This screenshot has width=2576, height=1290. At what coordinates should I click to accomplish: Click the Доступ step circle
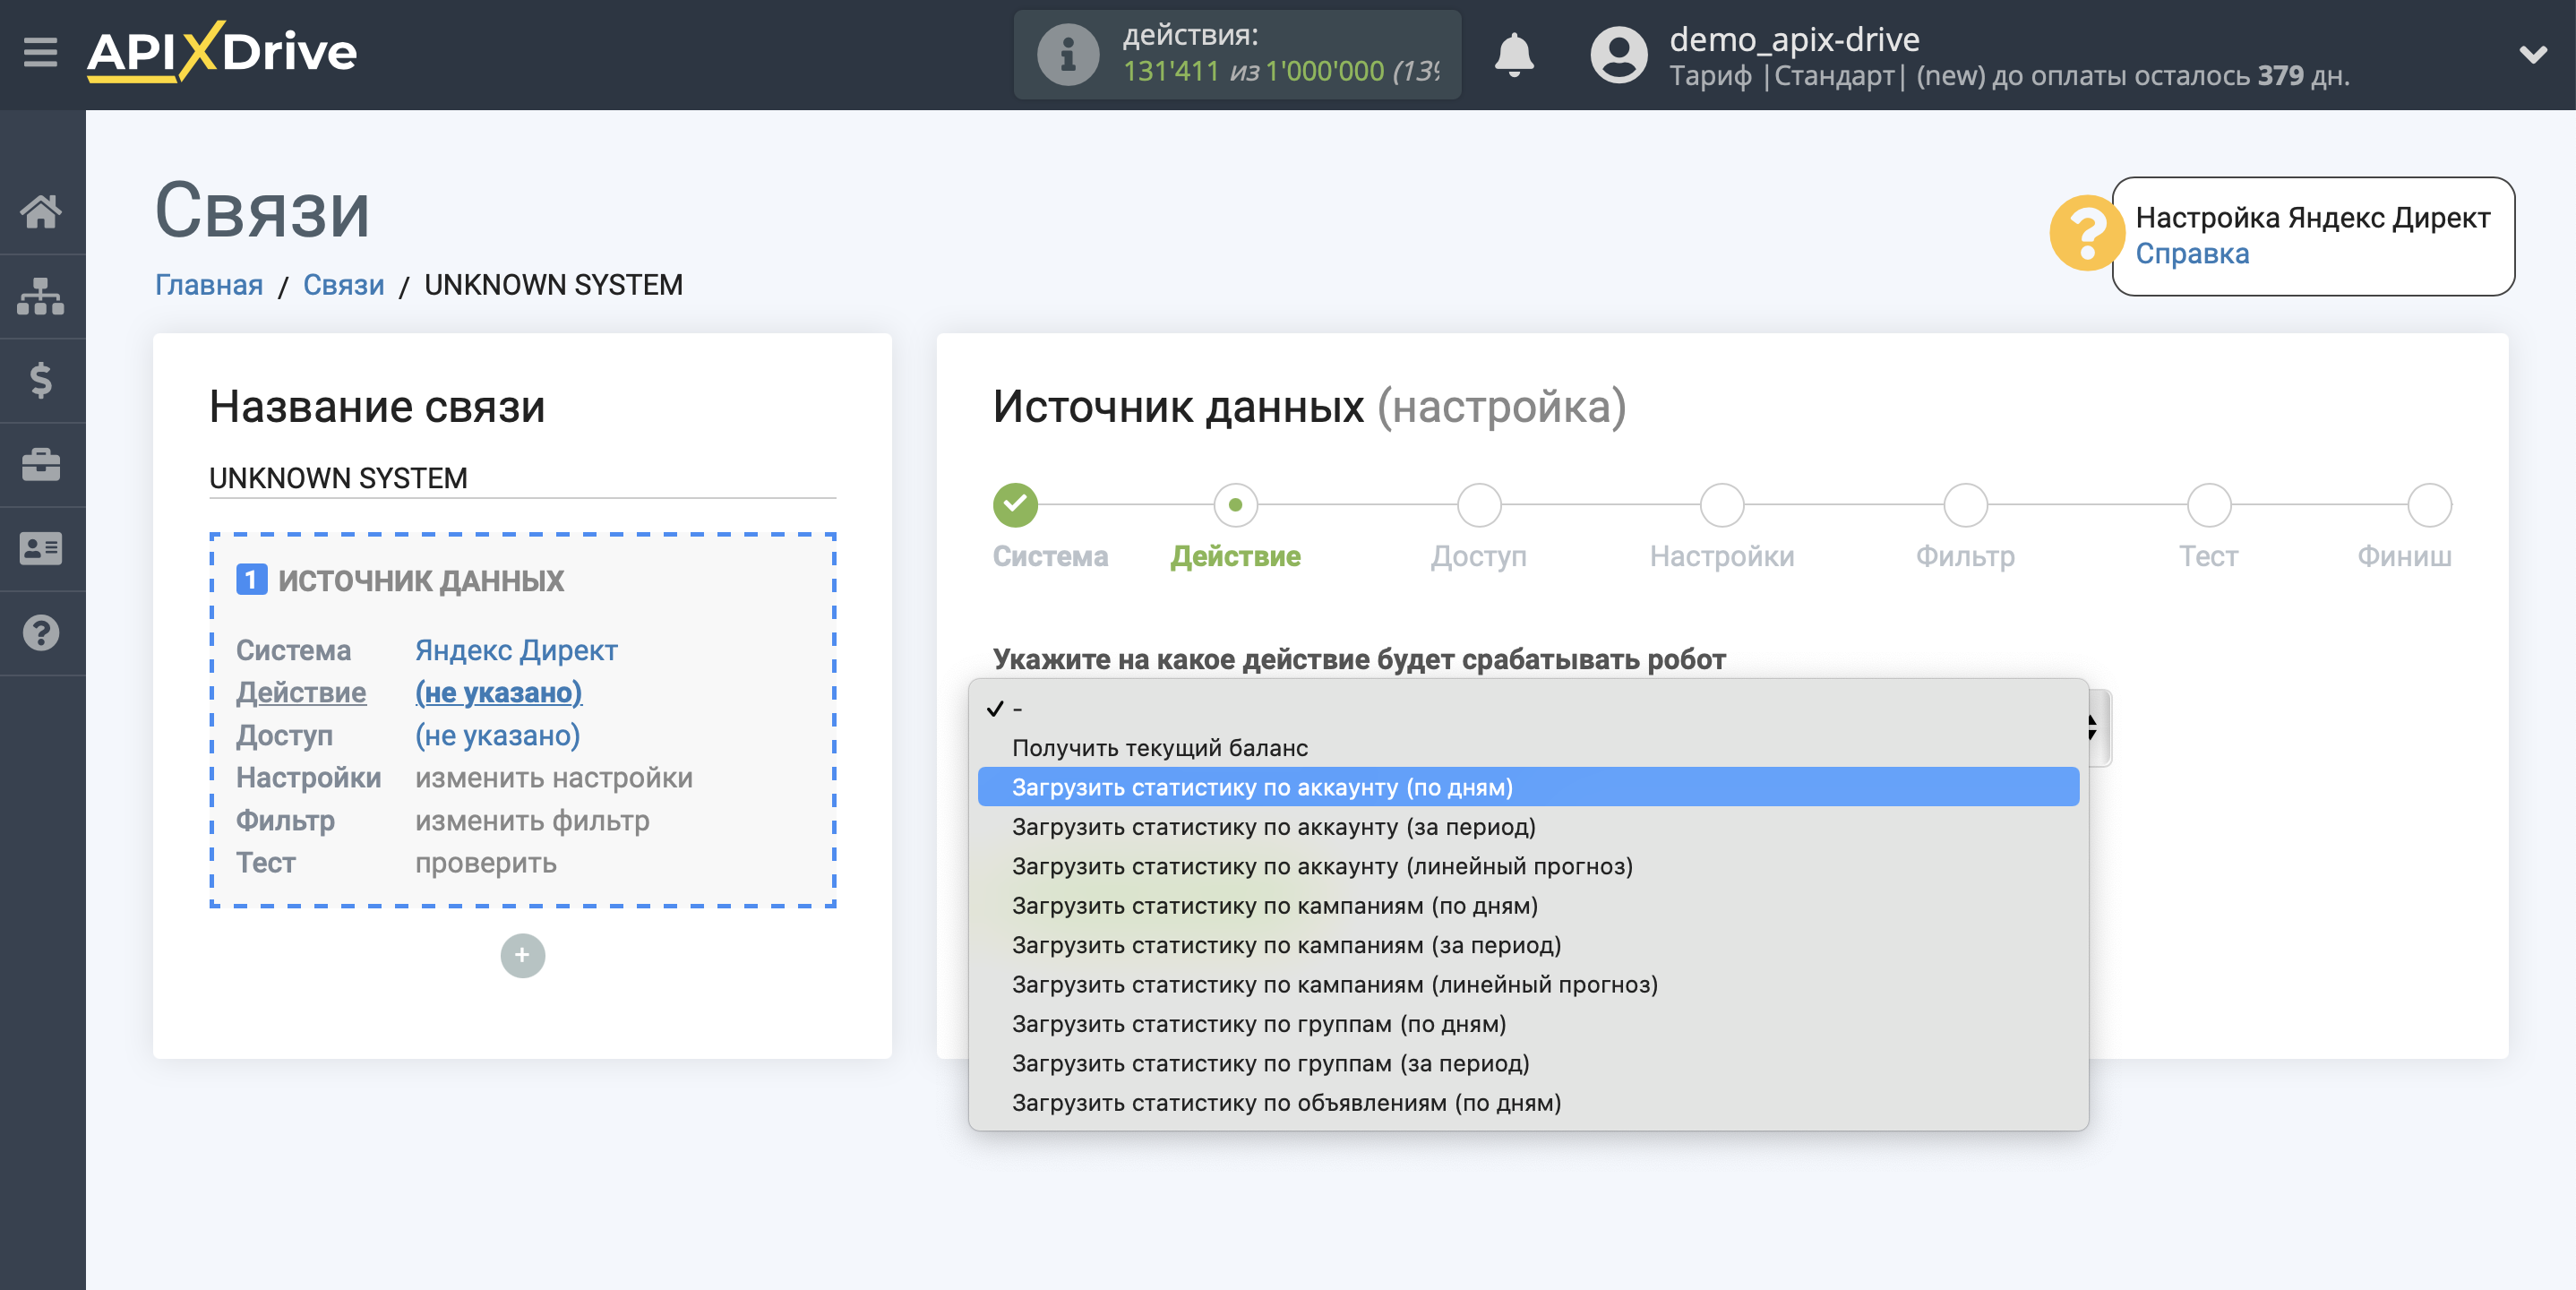coord(1479,505)
